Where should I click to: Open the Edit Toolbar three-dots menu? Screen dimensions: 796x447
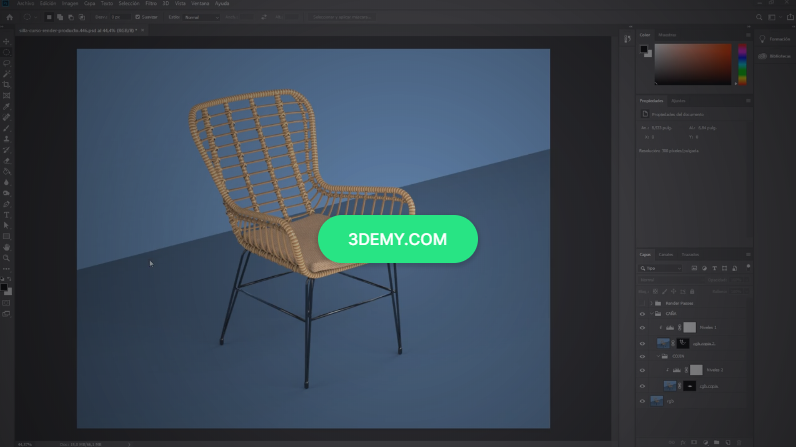click(7, 269)
